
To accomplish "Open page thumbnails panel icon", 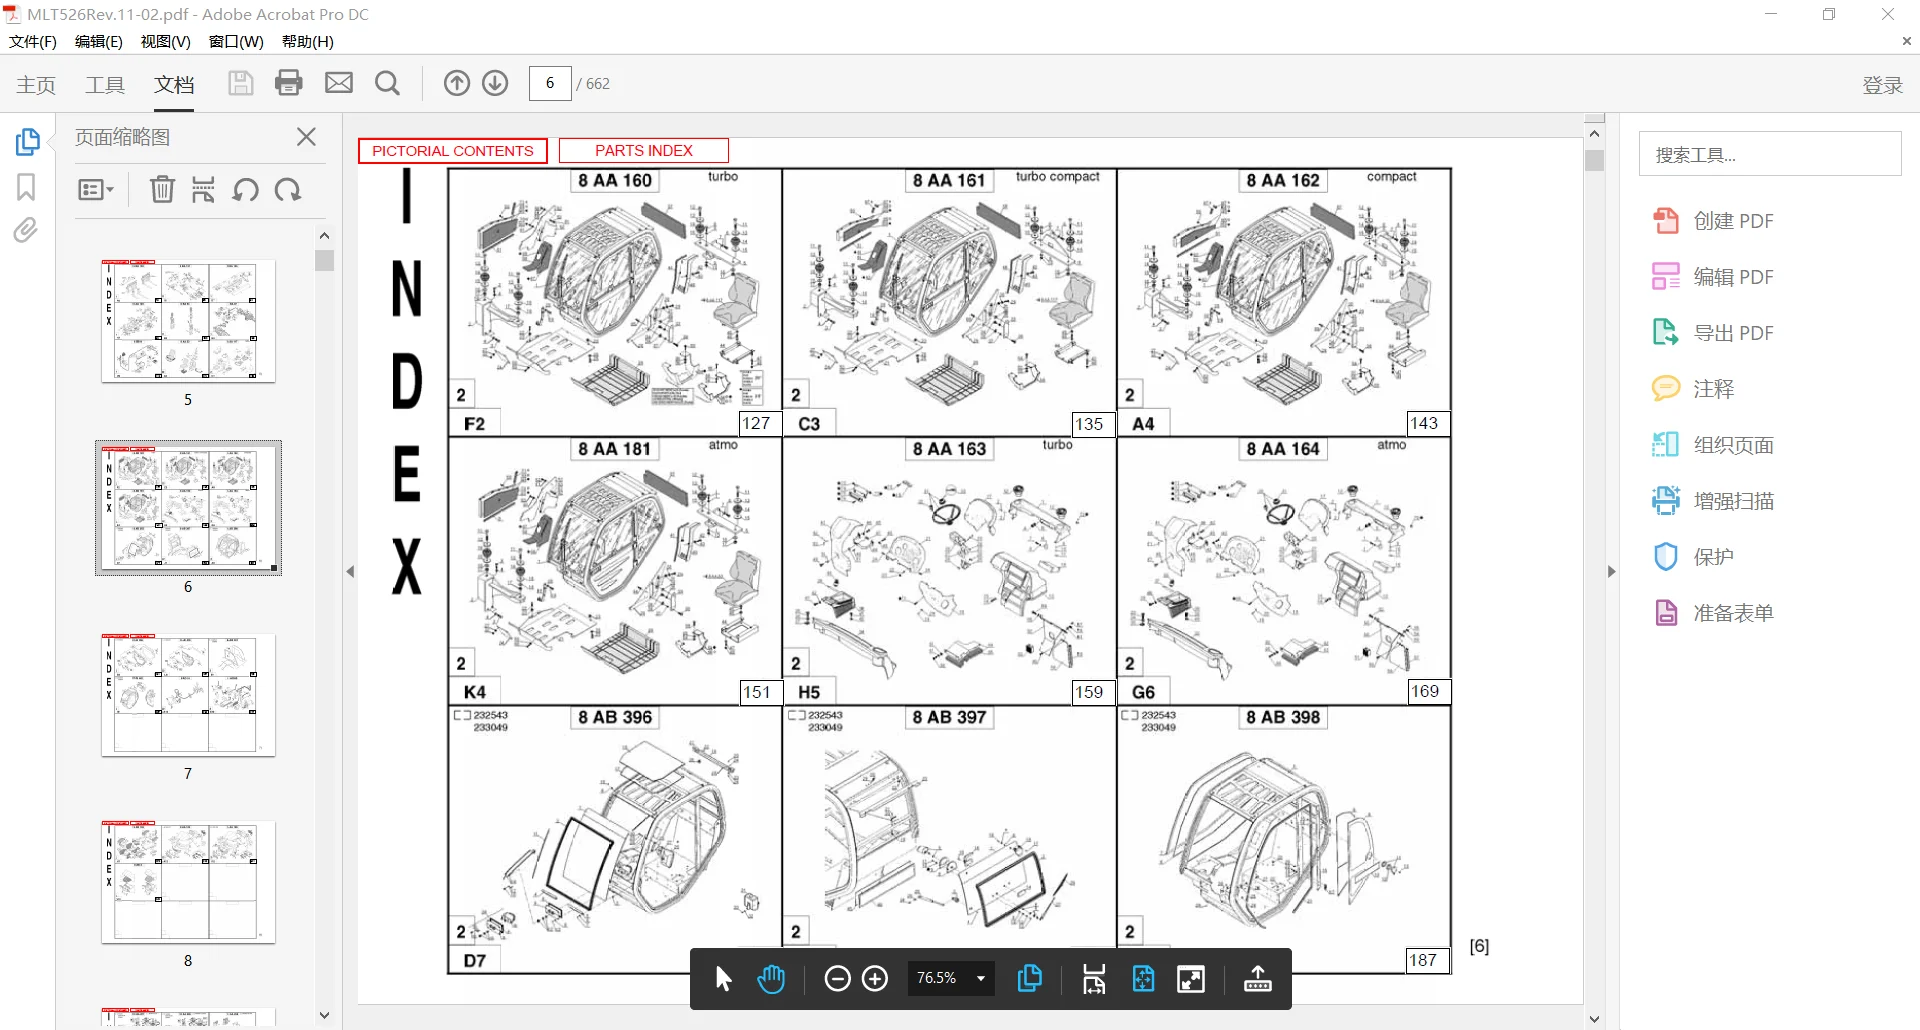I will tap(27, 142).
